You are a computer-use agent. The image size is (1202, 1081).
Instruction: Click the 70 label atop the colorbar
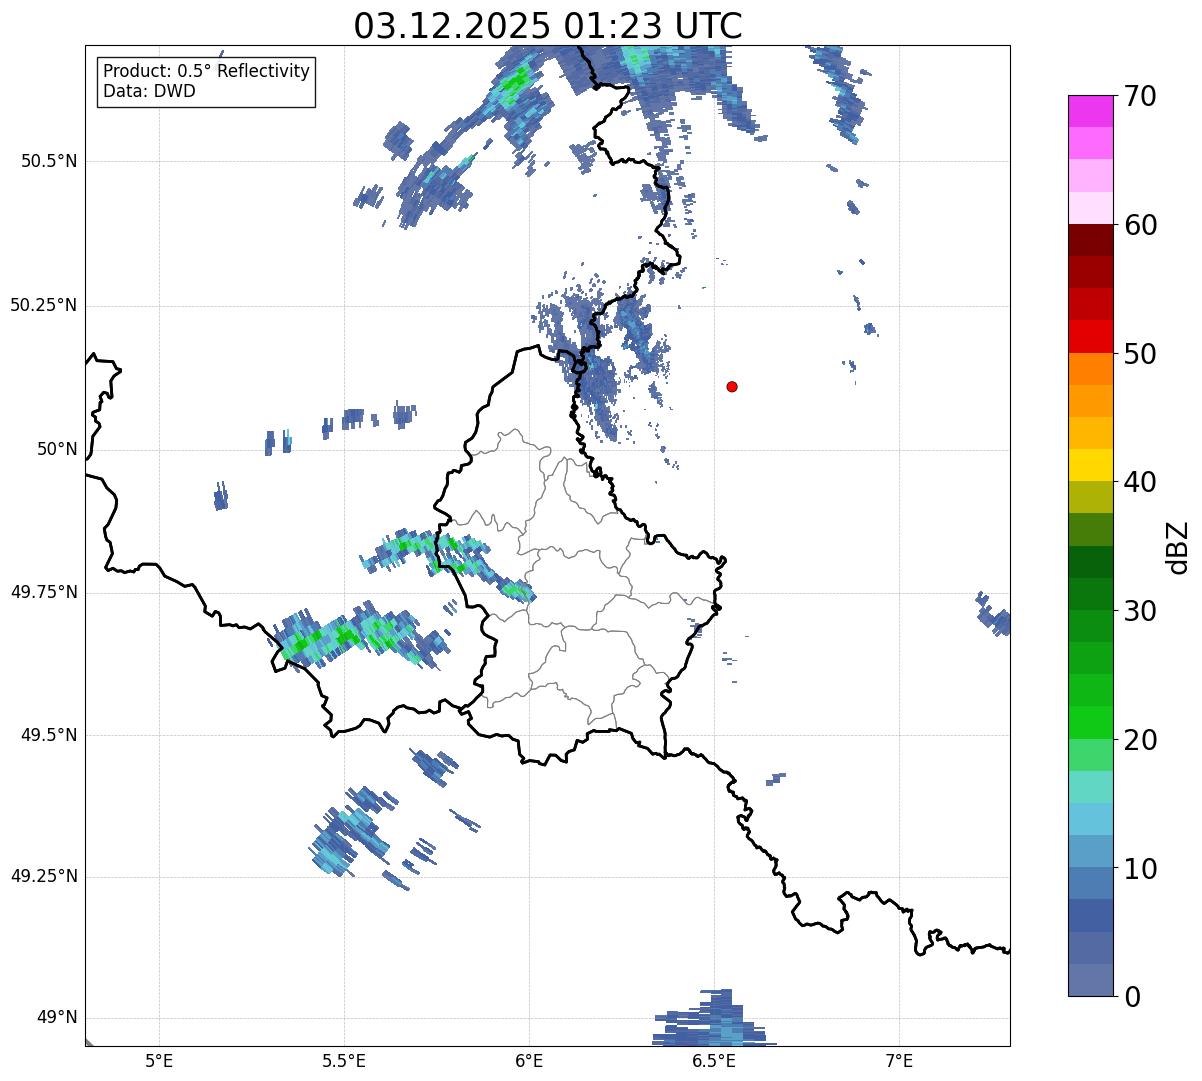coord(1140,96)
